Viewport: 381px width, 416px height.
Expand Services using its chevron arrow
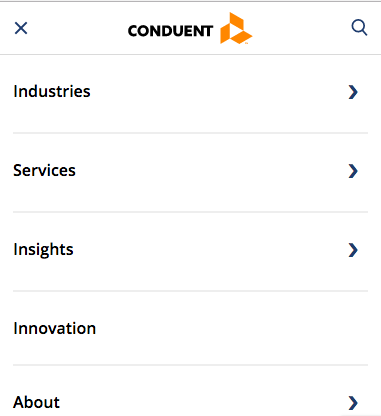pyautogui.click(x=353, y=171)
